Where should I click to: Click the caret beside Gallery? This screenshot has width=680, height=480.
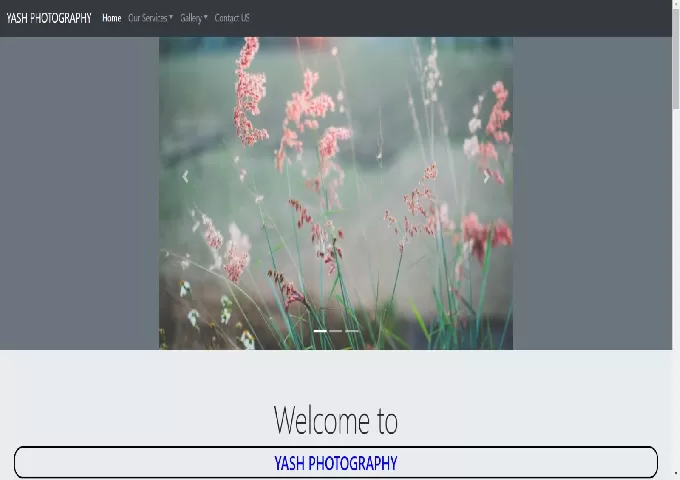point(206,18)
